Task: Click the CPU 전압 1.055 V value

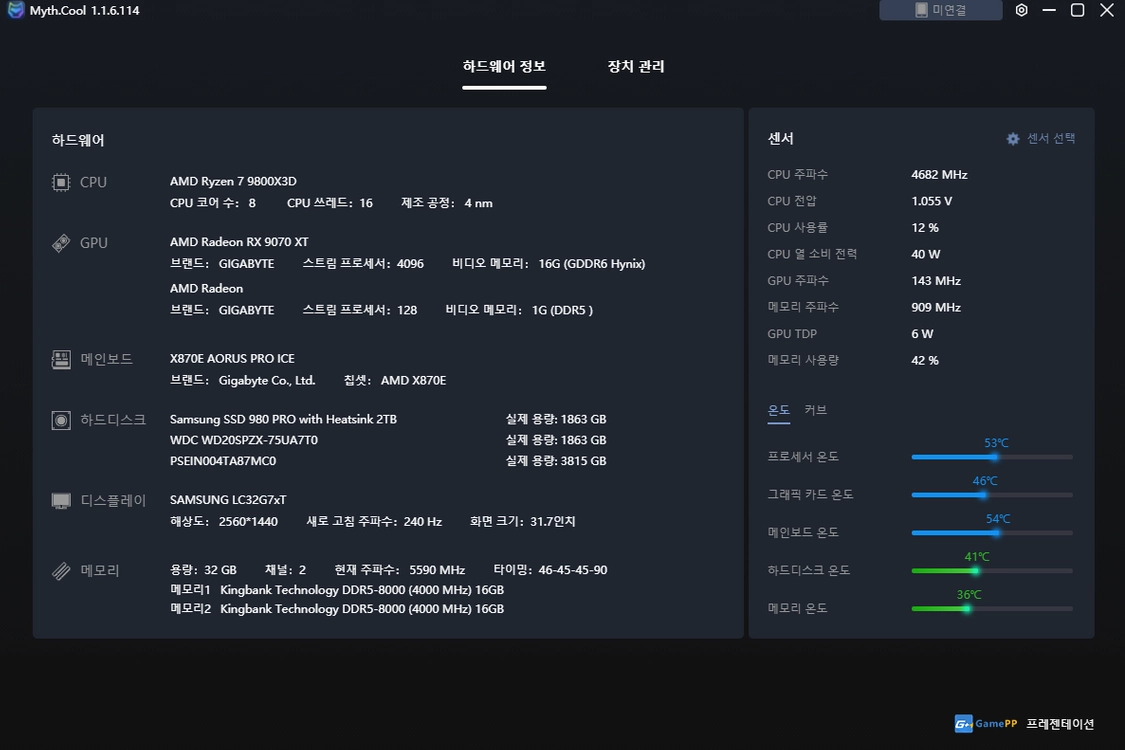Action: click(931, 201)
